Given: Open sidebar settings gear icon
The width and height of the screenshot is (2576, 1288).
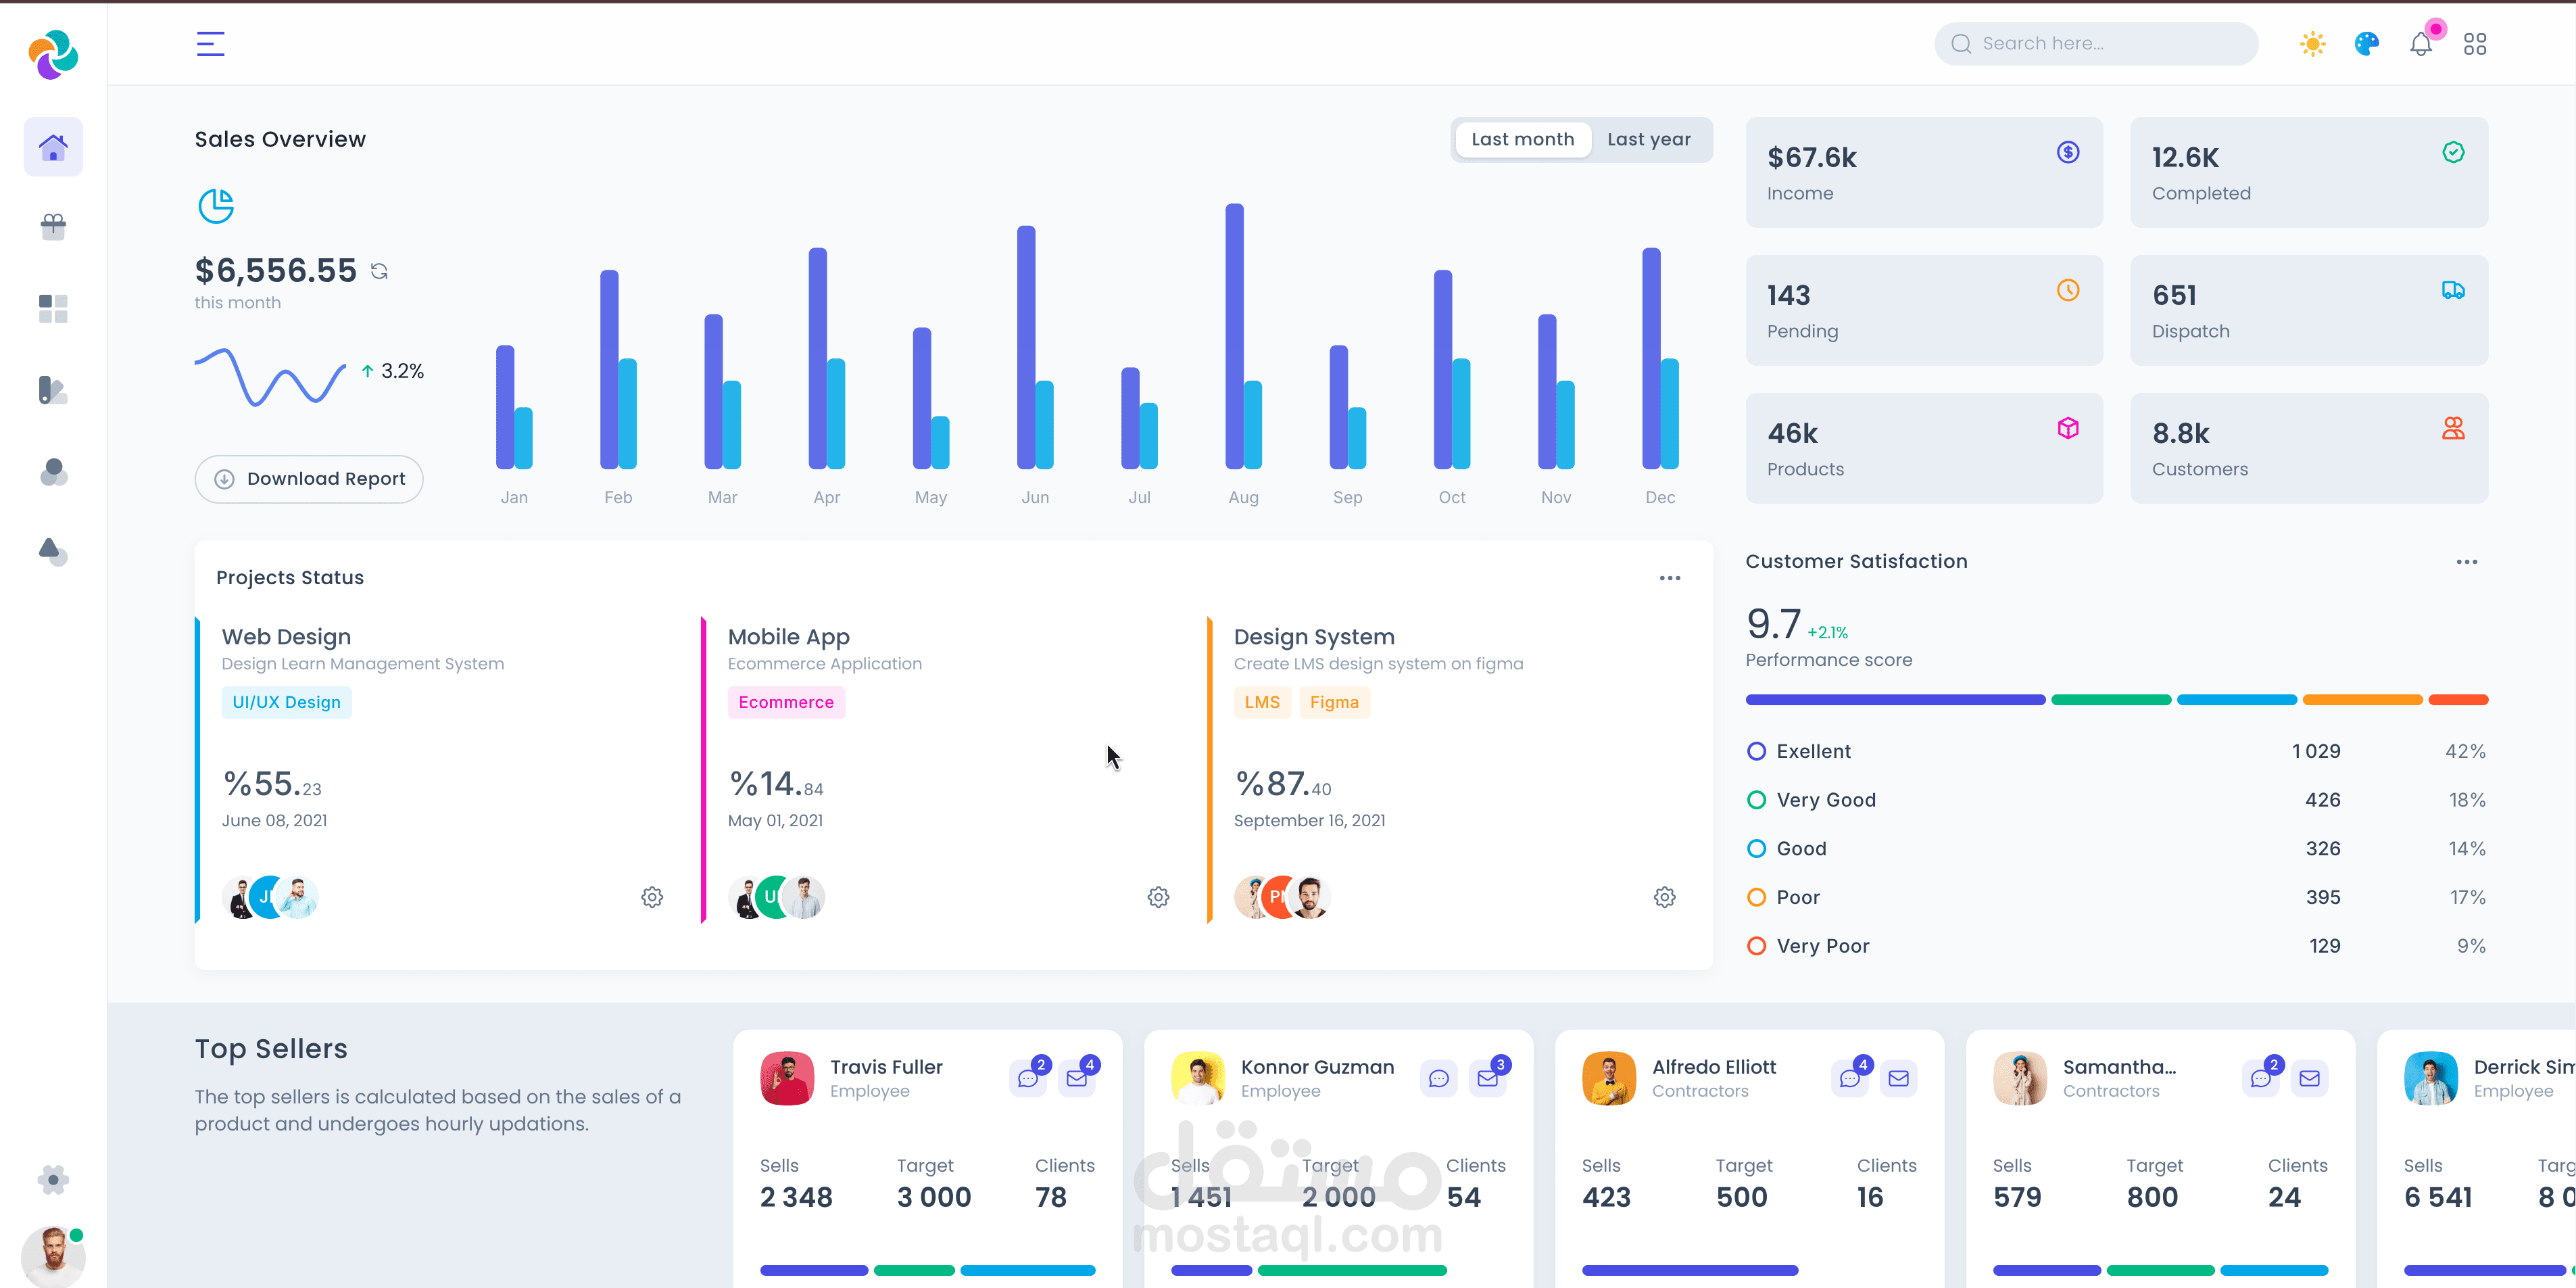Looking at the screenshot, I should 53,1180.
